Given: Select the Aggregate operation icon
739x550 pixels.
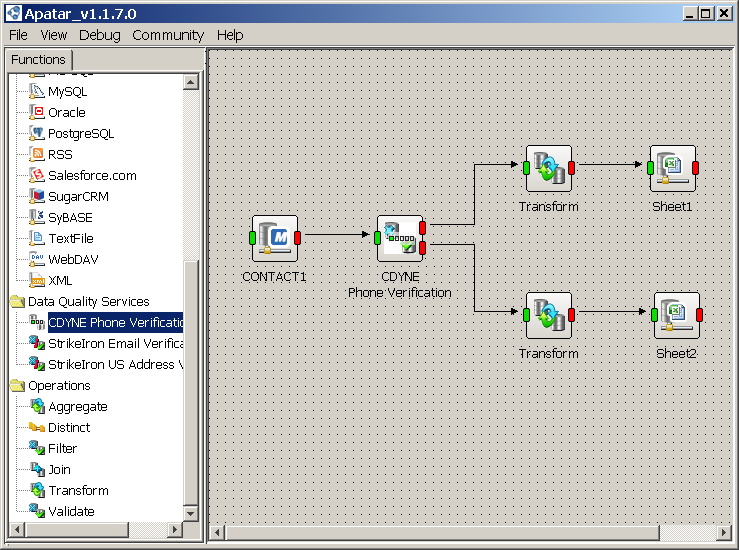Looking at the screenshot, I should click(37, 406).
